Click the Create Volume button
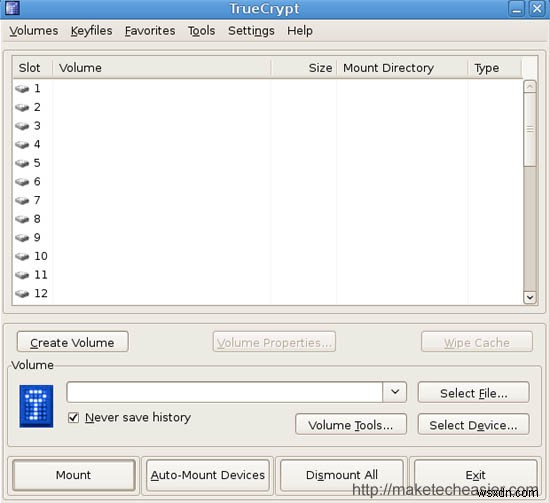This screenshot has height=503, width=550. (x=73, y=342)
